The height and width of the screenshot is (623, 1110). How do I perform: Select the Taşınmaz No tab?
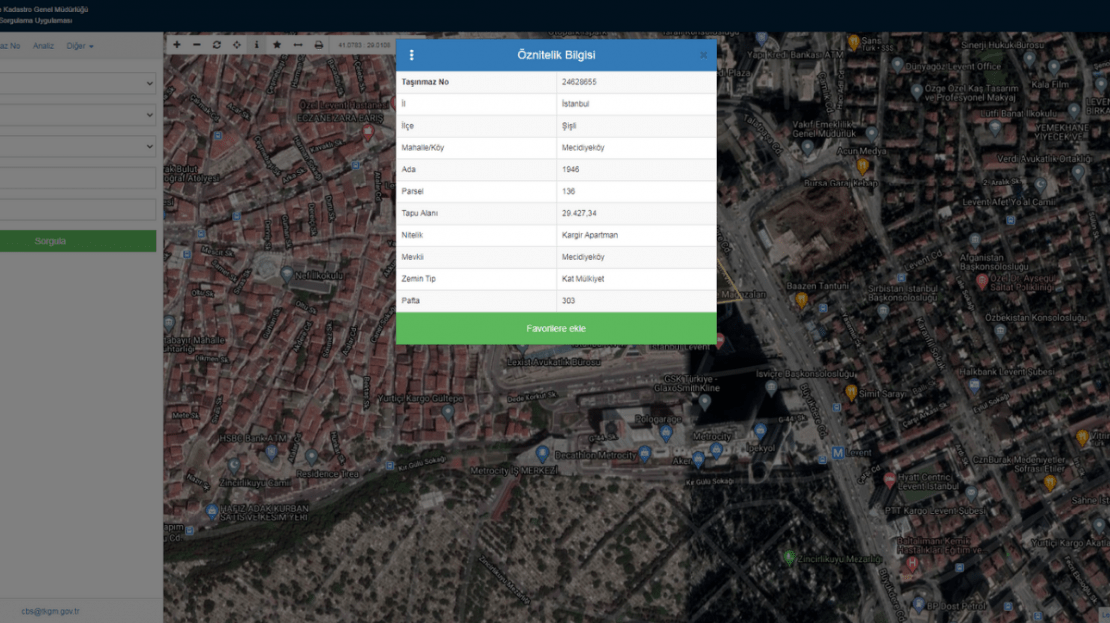tap(9, 46)
